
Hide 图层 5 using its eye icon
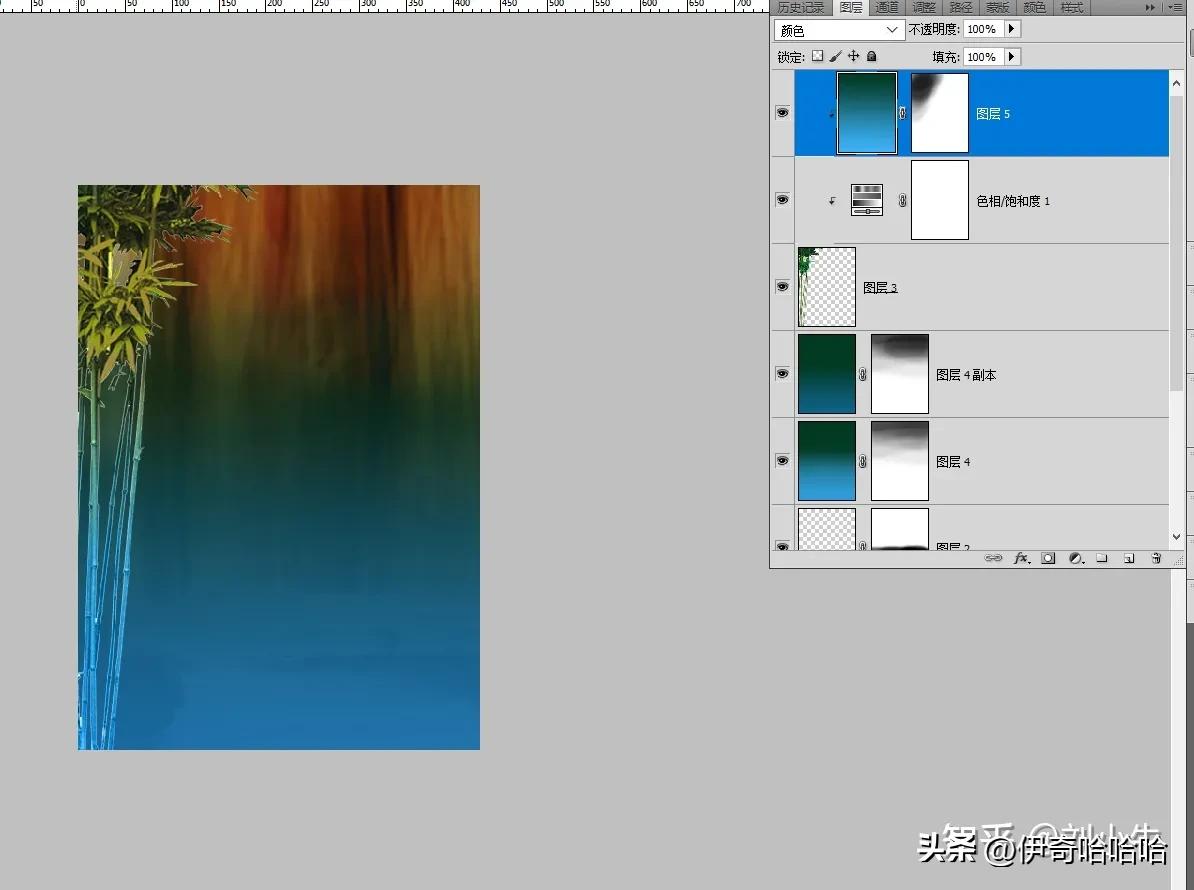(x=782, y=113)
